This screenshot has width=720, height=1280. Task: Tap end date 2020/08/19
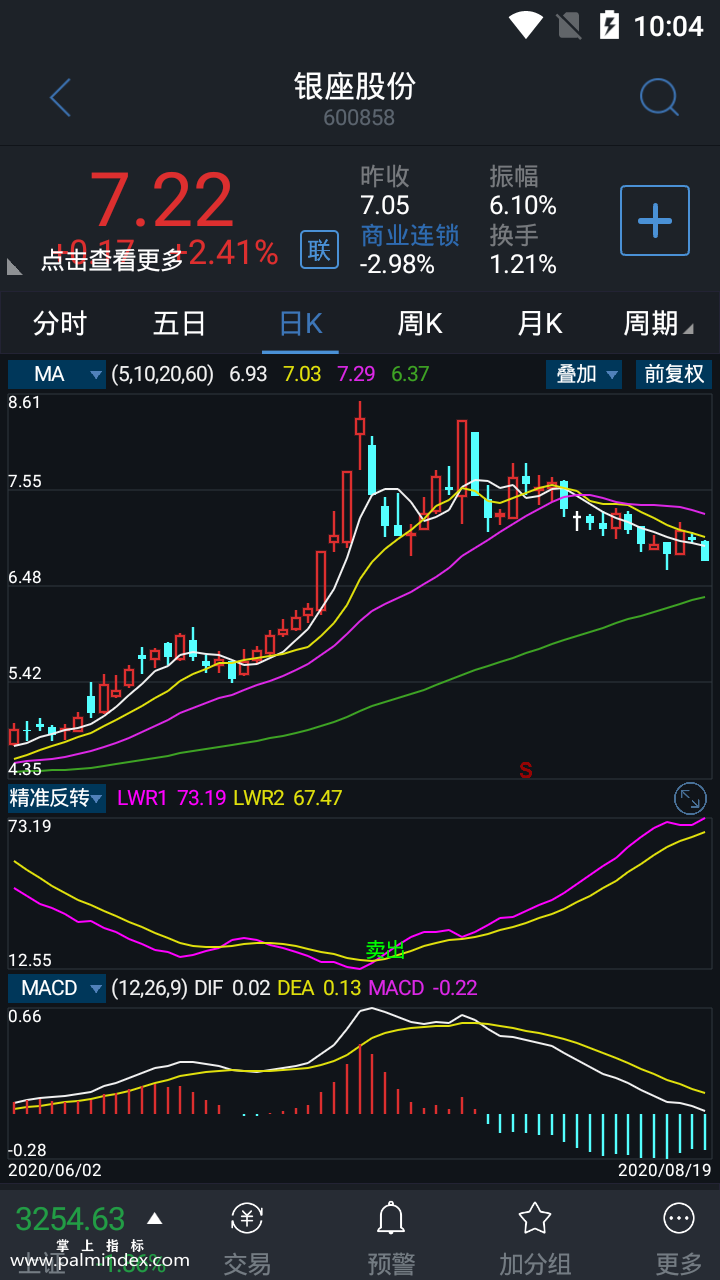(665, 1169)
